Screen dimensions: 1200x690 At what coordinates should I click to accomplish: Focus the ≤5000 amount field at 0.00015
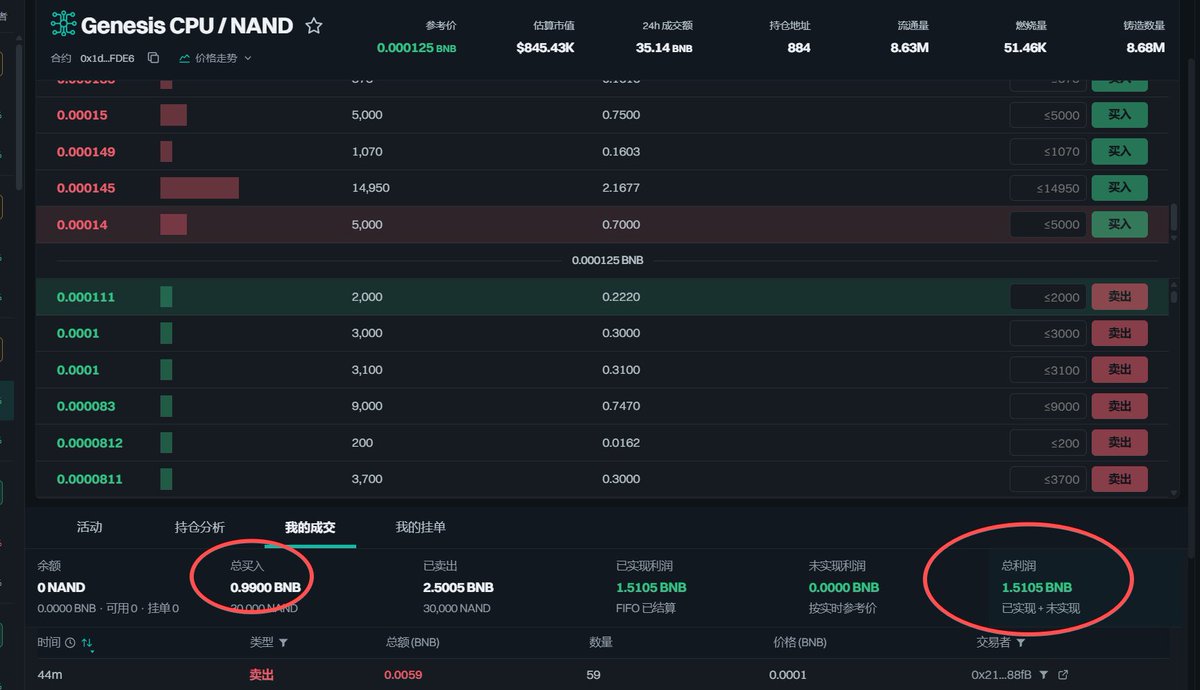[x=1048, y=115]
